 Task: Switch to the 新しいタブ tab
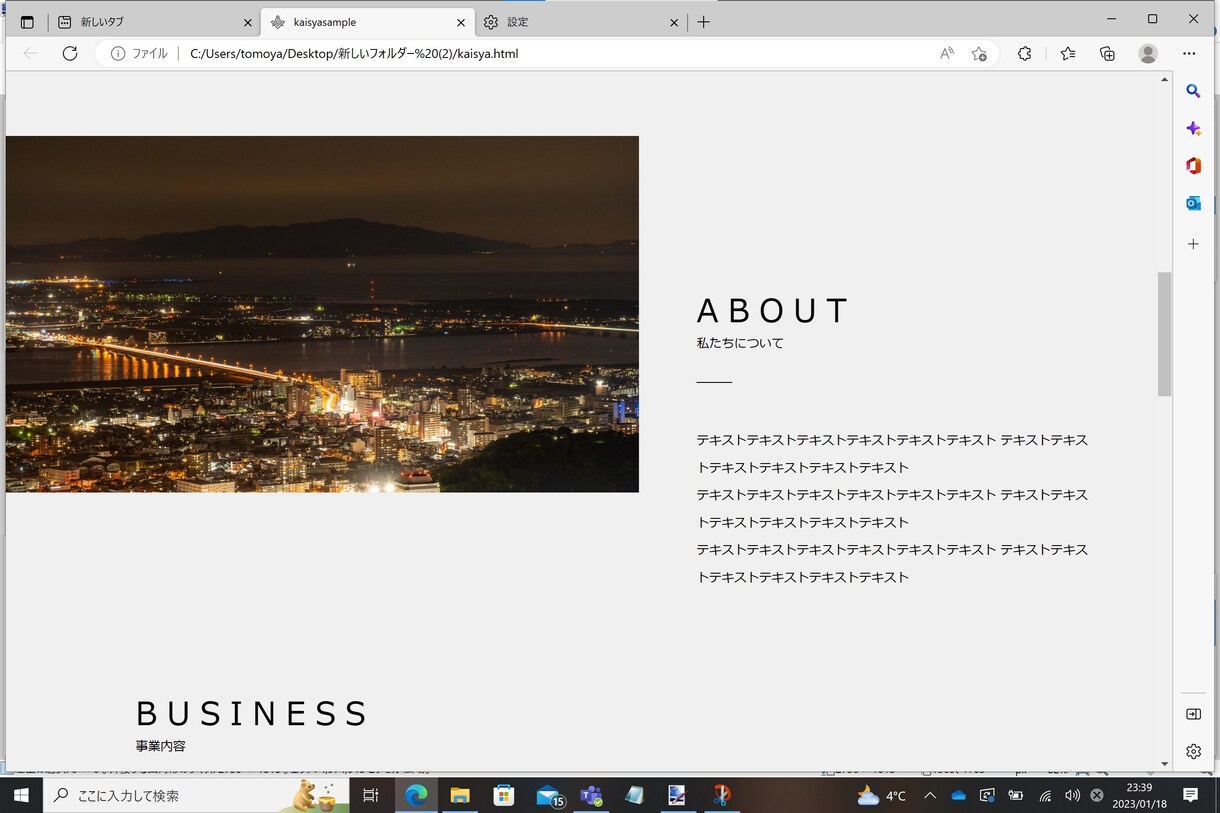(154, 22)
